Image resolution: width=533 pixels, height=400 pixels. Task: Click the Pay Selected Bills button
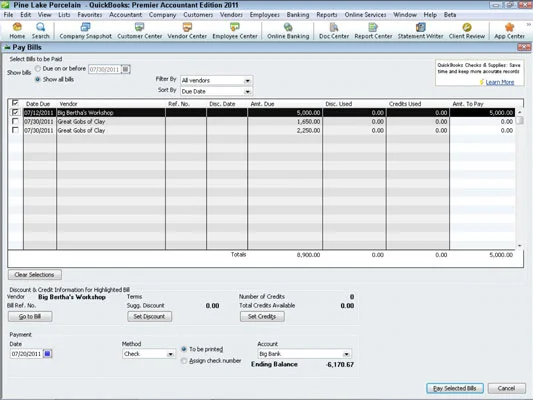pyautogui.click(x=455, y=388)
